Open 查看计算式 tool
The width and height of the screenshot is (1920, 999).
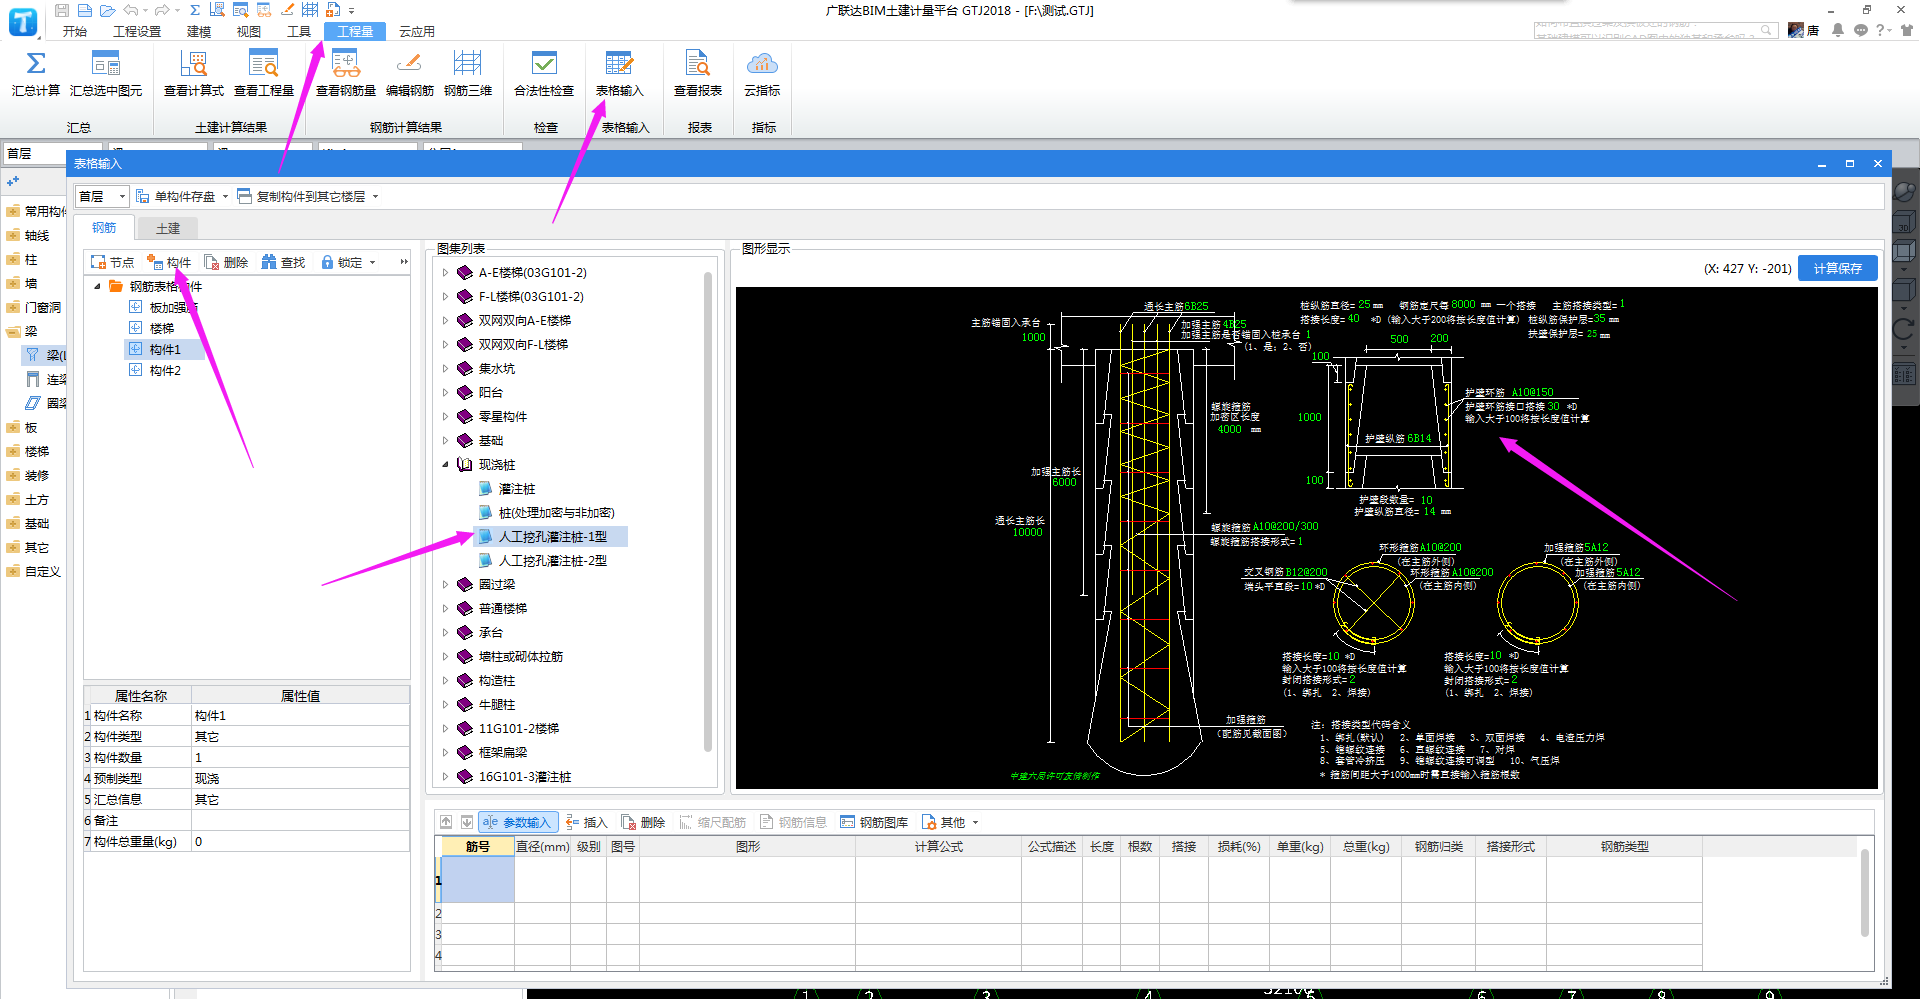[x=194, y=74]
